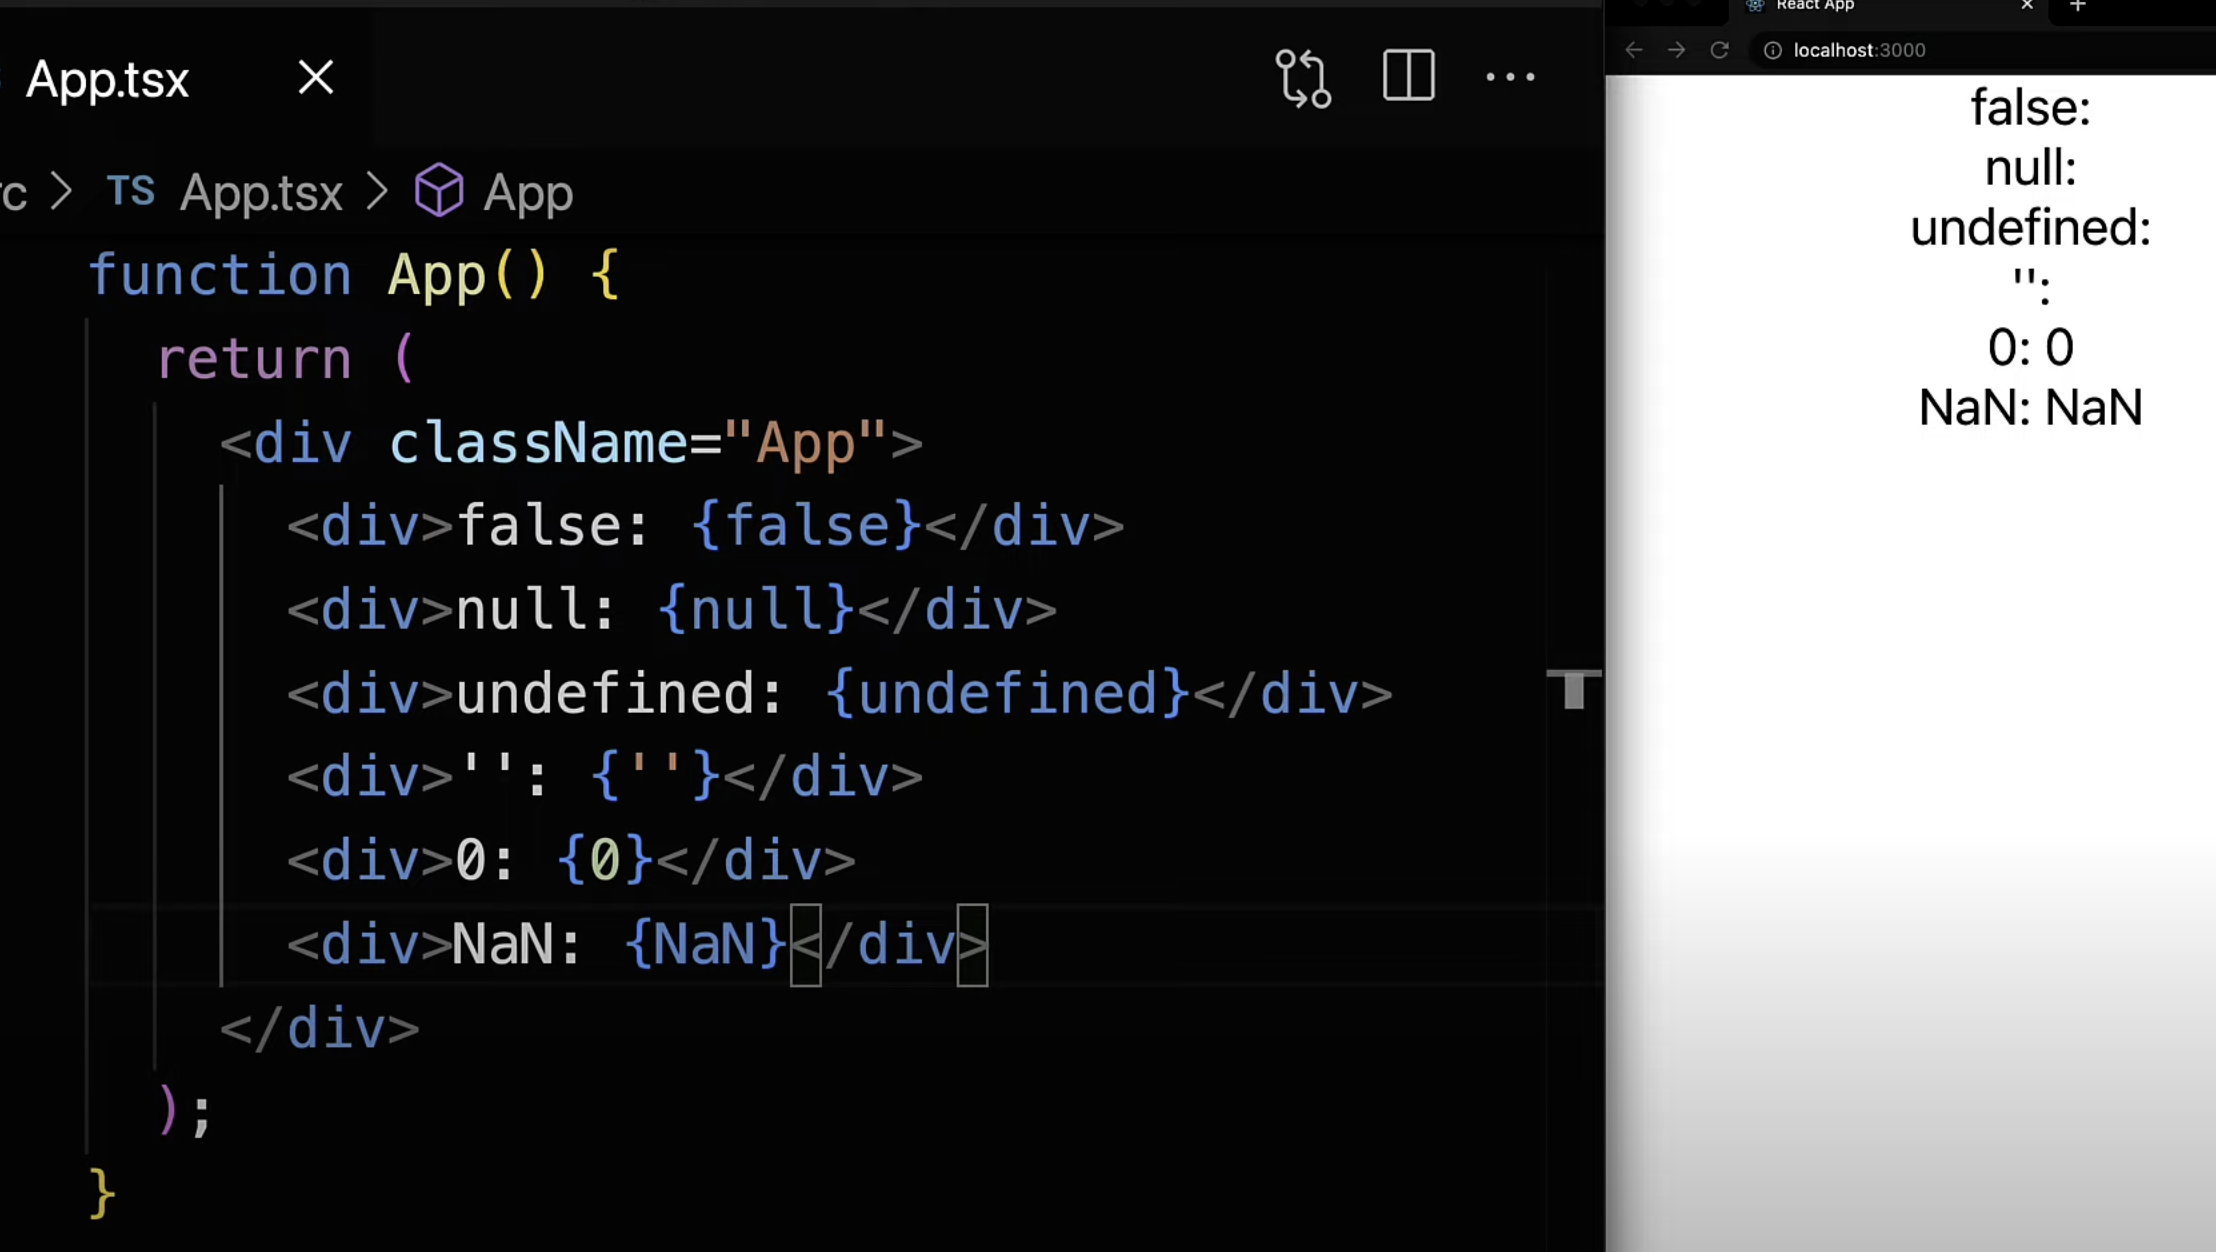Click the chevron before TS App.tsx breadcrumb
The image size is (2216, 1252).
(x=62, y=191)
